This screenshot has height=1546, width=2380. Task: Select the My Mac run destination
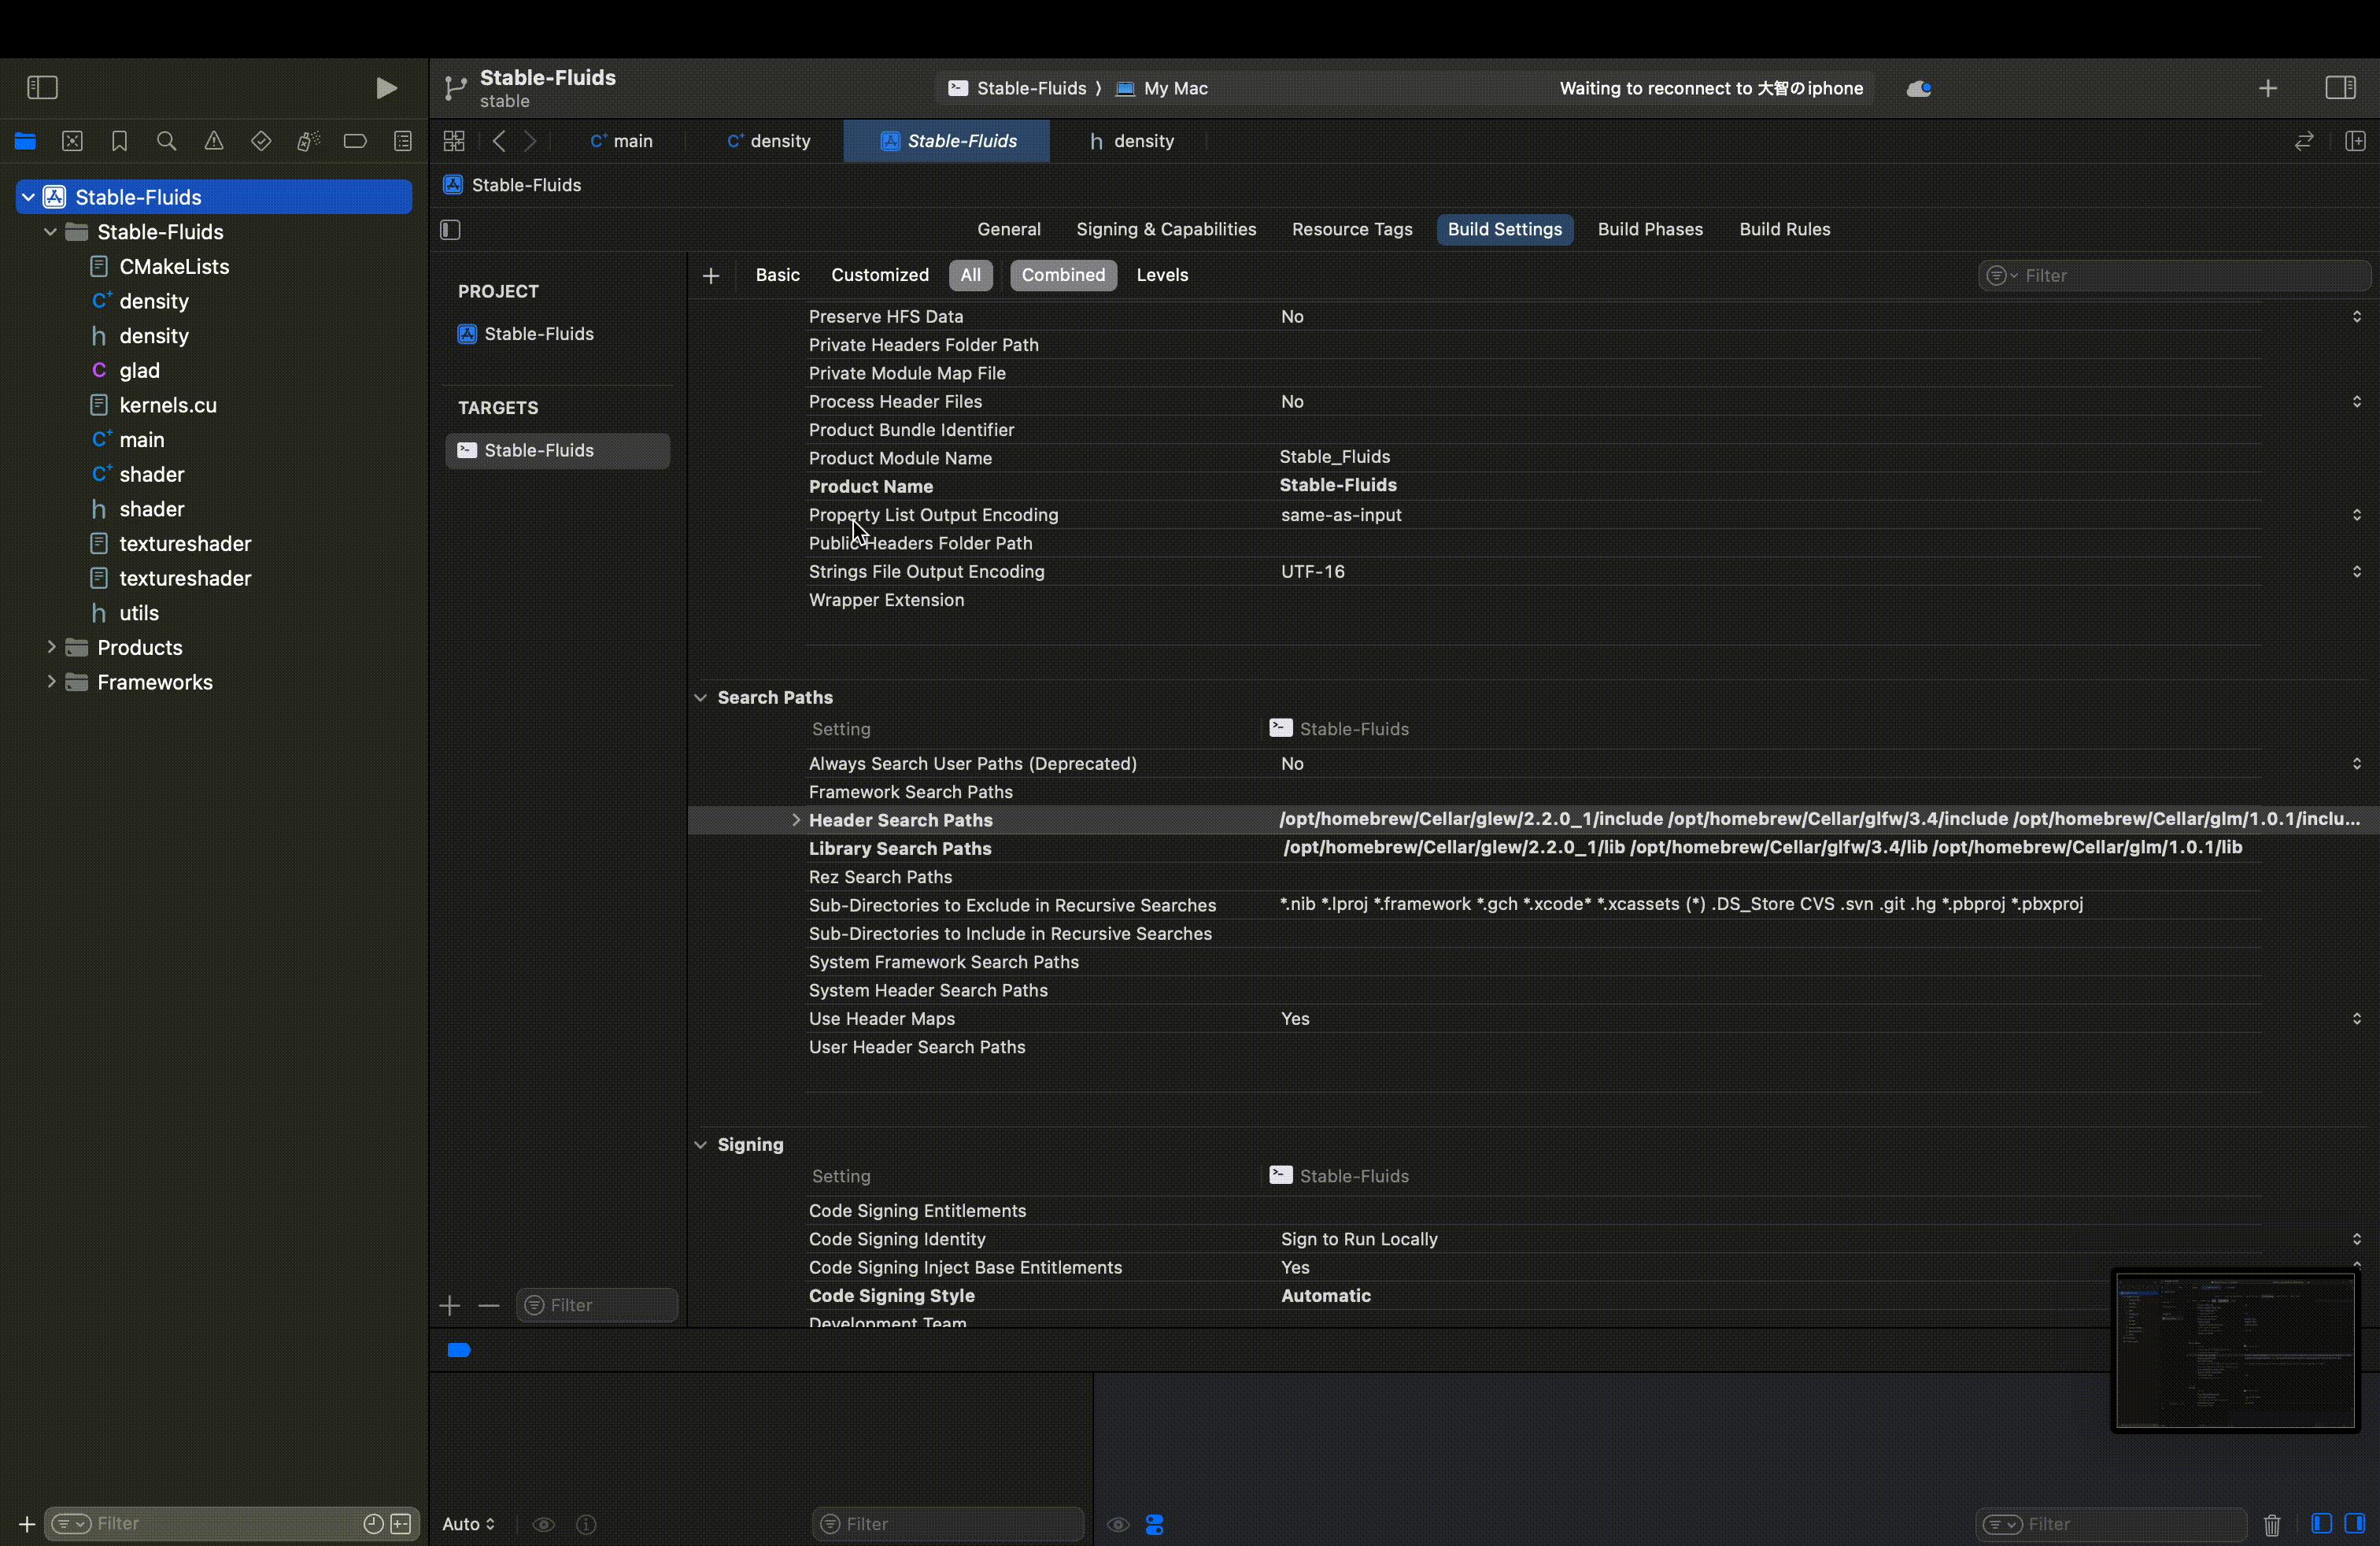pos(1162,88)
